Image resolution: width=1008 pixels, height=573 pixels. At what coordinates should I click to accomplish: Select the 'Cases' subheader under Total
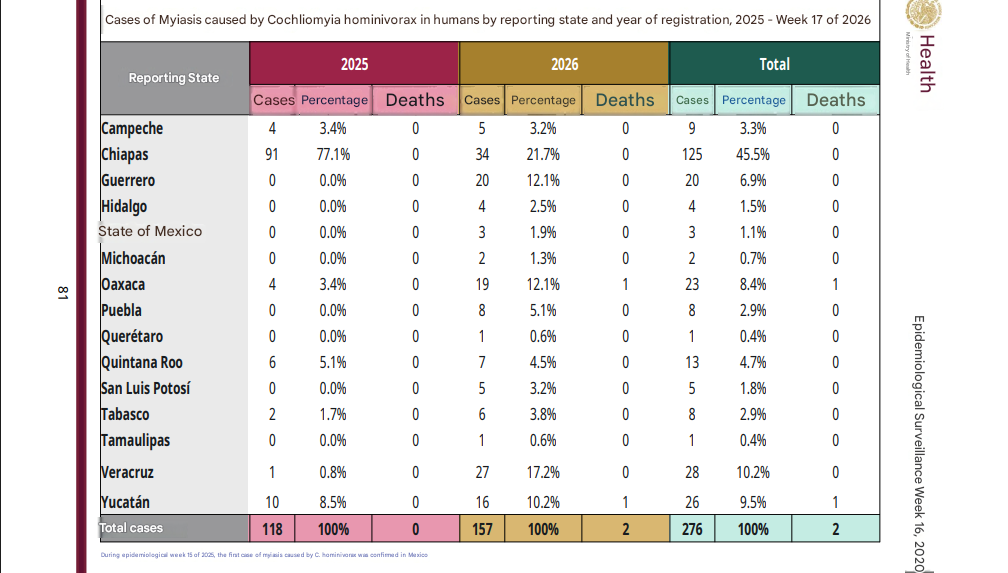coord(692,100)
